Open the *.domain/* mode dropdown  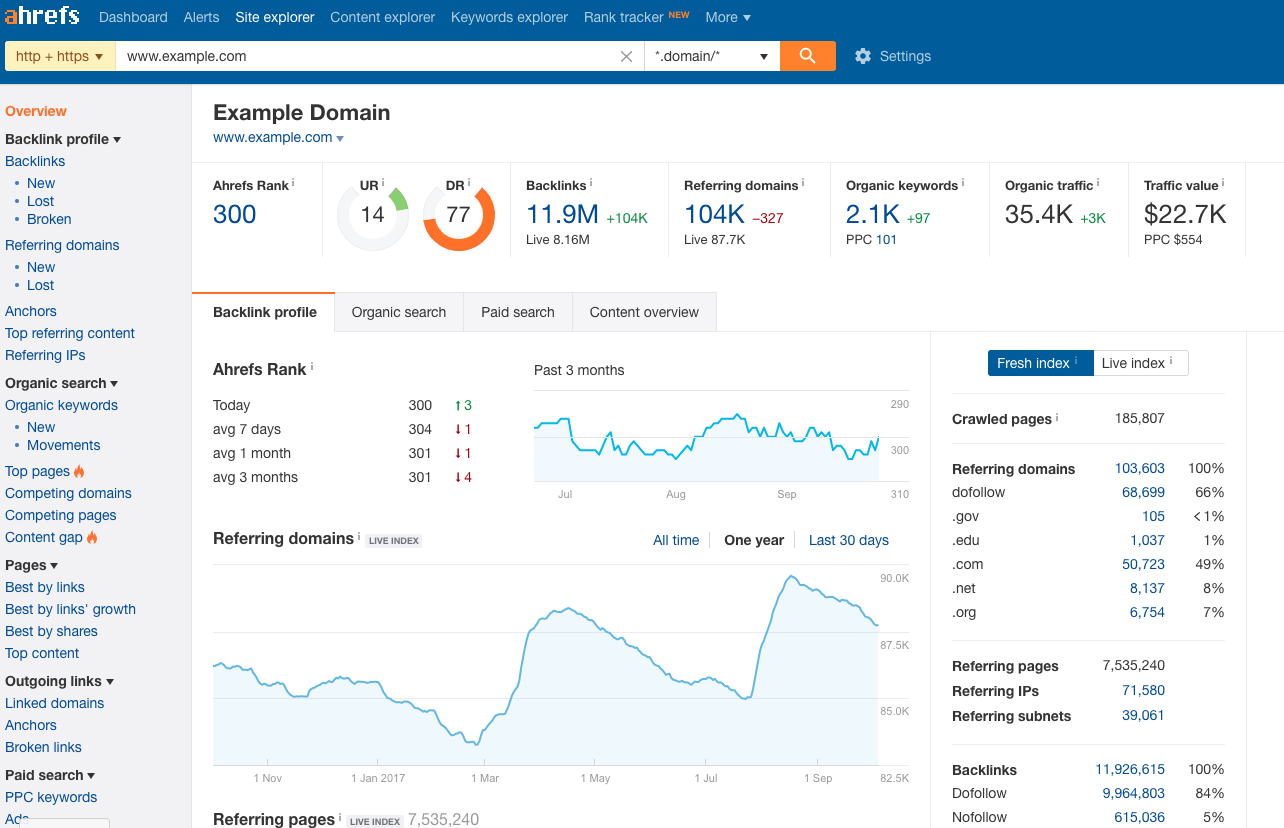(712, 56)
